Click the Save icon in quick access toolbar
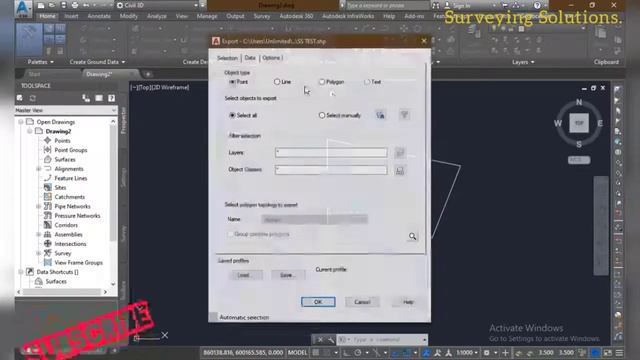640x360 pixels. [x=63, y=5]
